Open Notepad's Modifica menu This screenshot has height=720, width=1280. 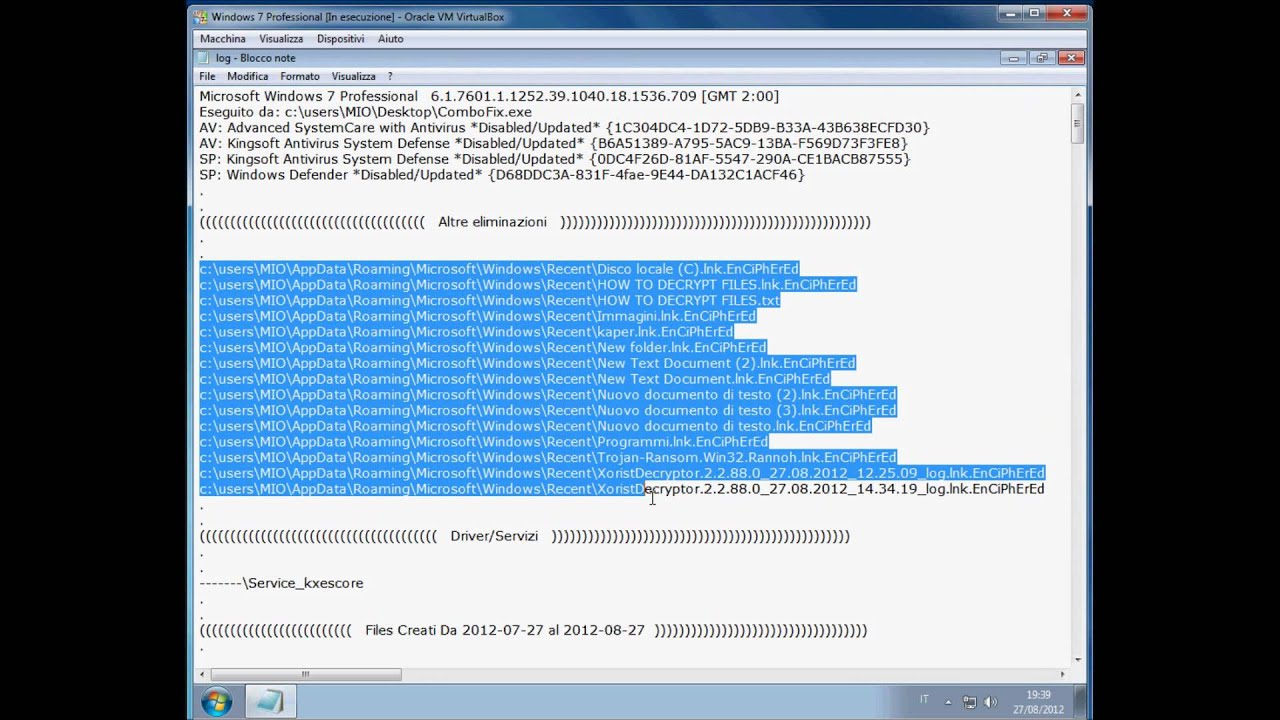(247, 76)
